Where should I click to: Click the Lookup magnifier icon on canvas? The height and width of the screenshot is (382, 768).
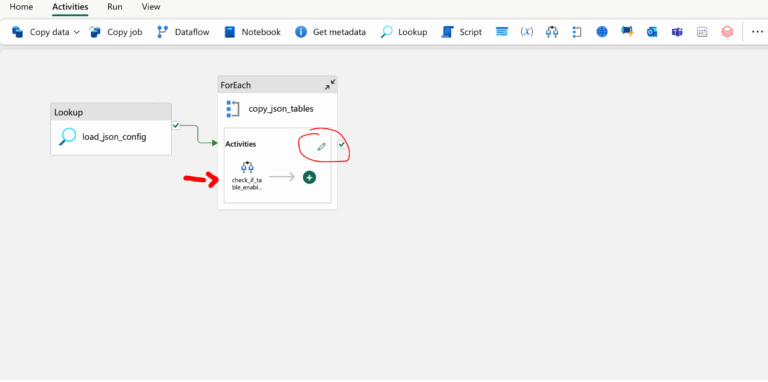coord(68,137)
